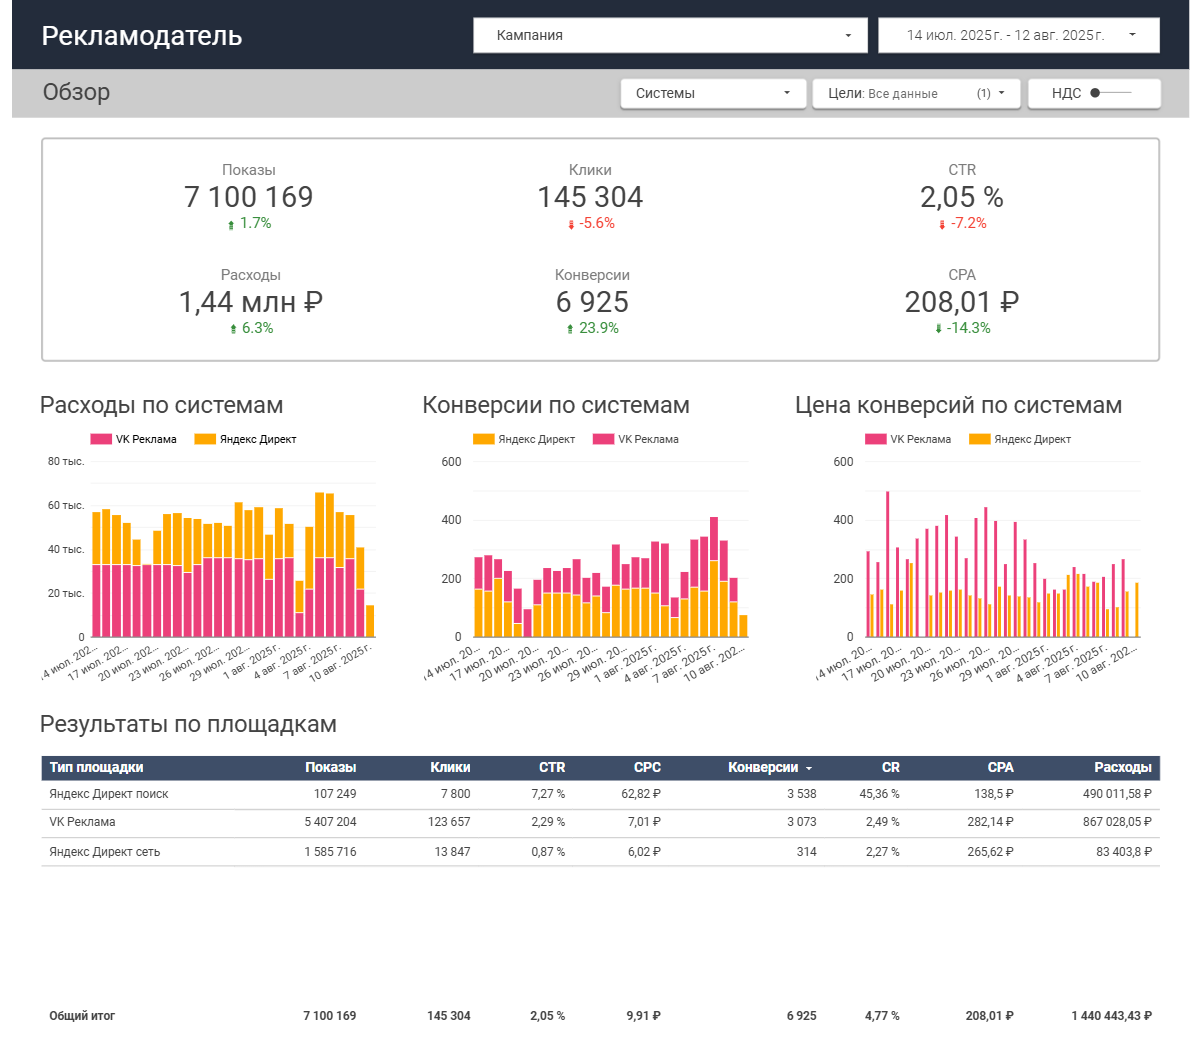The height and width of the screenshot is (1039, 1198).
Task: Sort the table by CPA column
Action: (x=1000, y=768)
